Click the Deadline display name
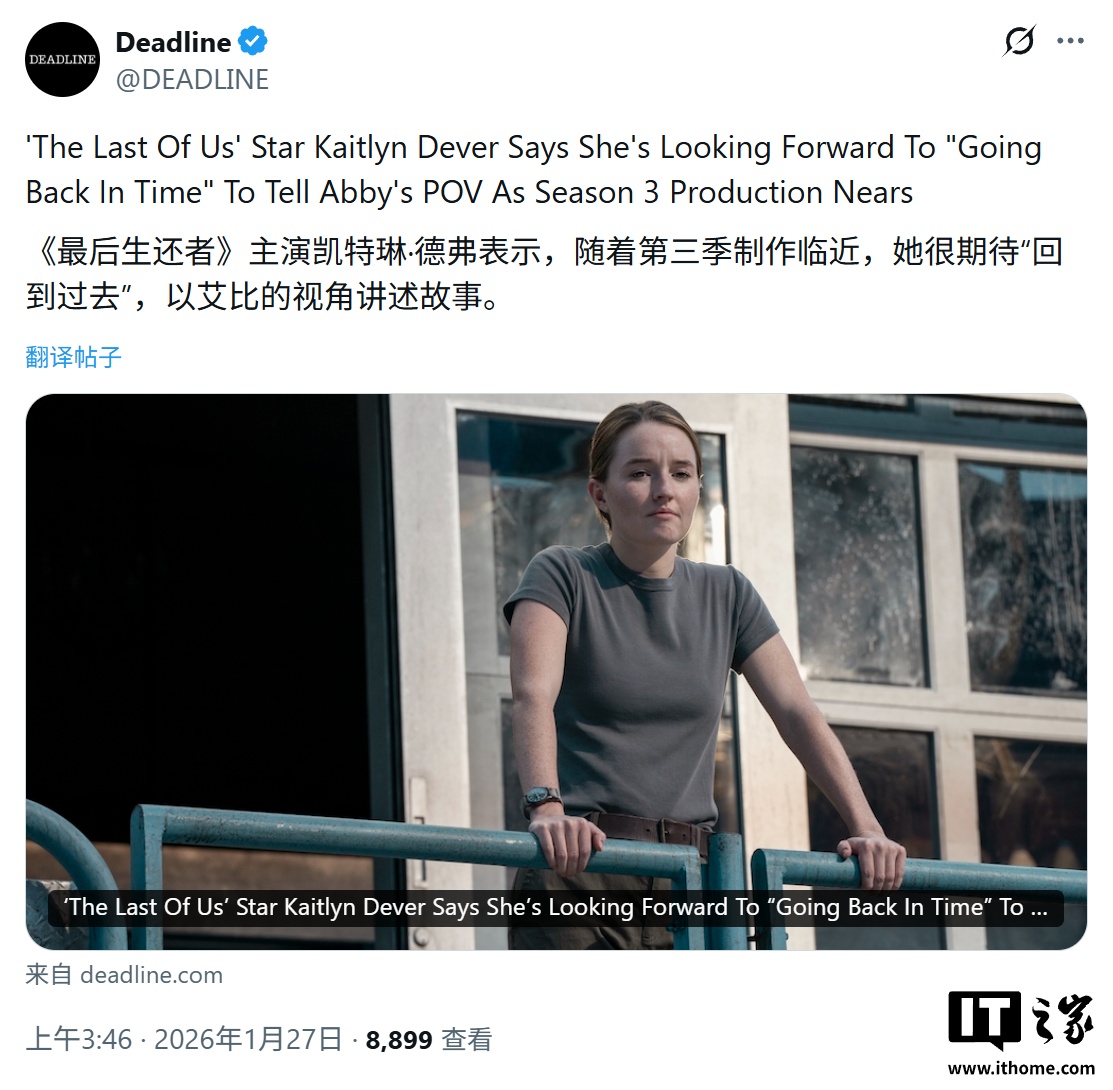The width and height of the screenshot is (1113, 1090). click(x=173, y=42)
